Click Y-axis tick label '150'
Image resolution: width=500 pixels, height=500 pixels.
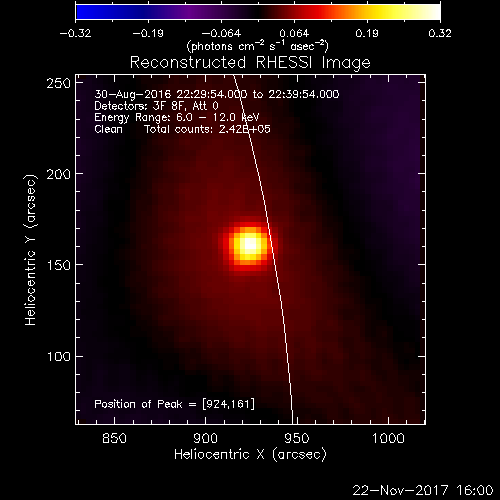(59, 266)
